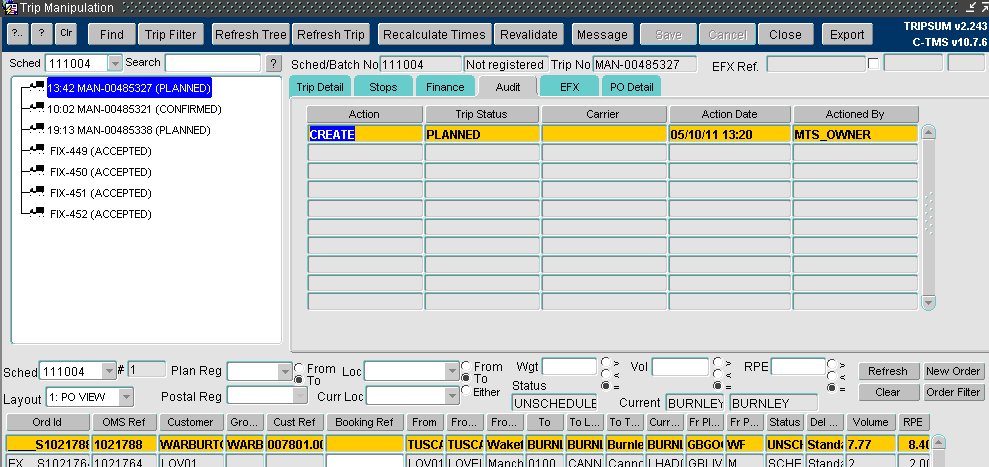Click the 'Action Date' column header
The image size is (989, 467).
[730, 114]
